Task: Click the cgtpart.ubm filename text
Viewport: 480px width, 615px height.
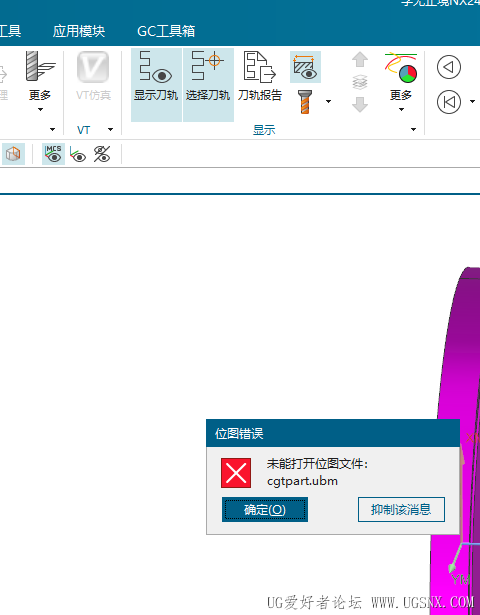Action: coord(302,481)
